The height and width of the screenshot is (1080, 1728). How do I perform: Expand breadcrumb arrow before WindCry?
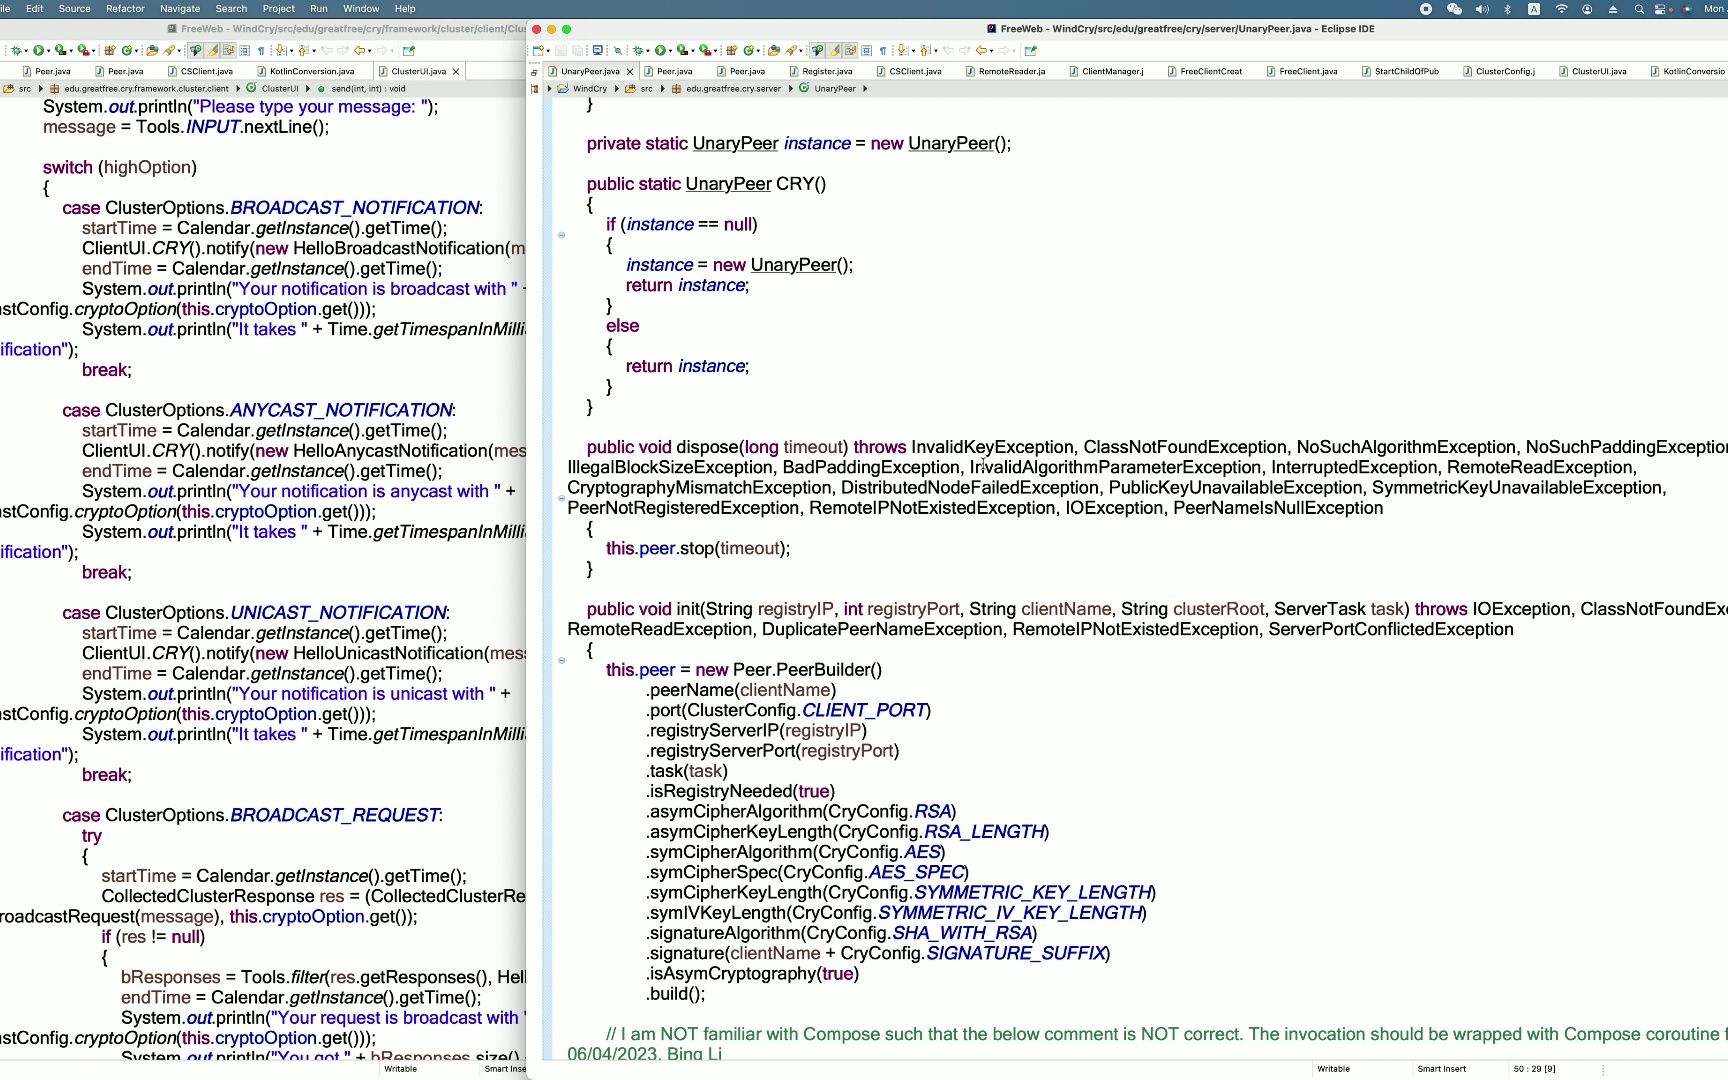pos(549,88)
